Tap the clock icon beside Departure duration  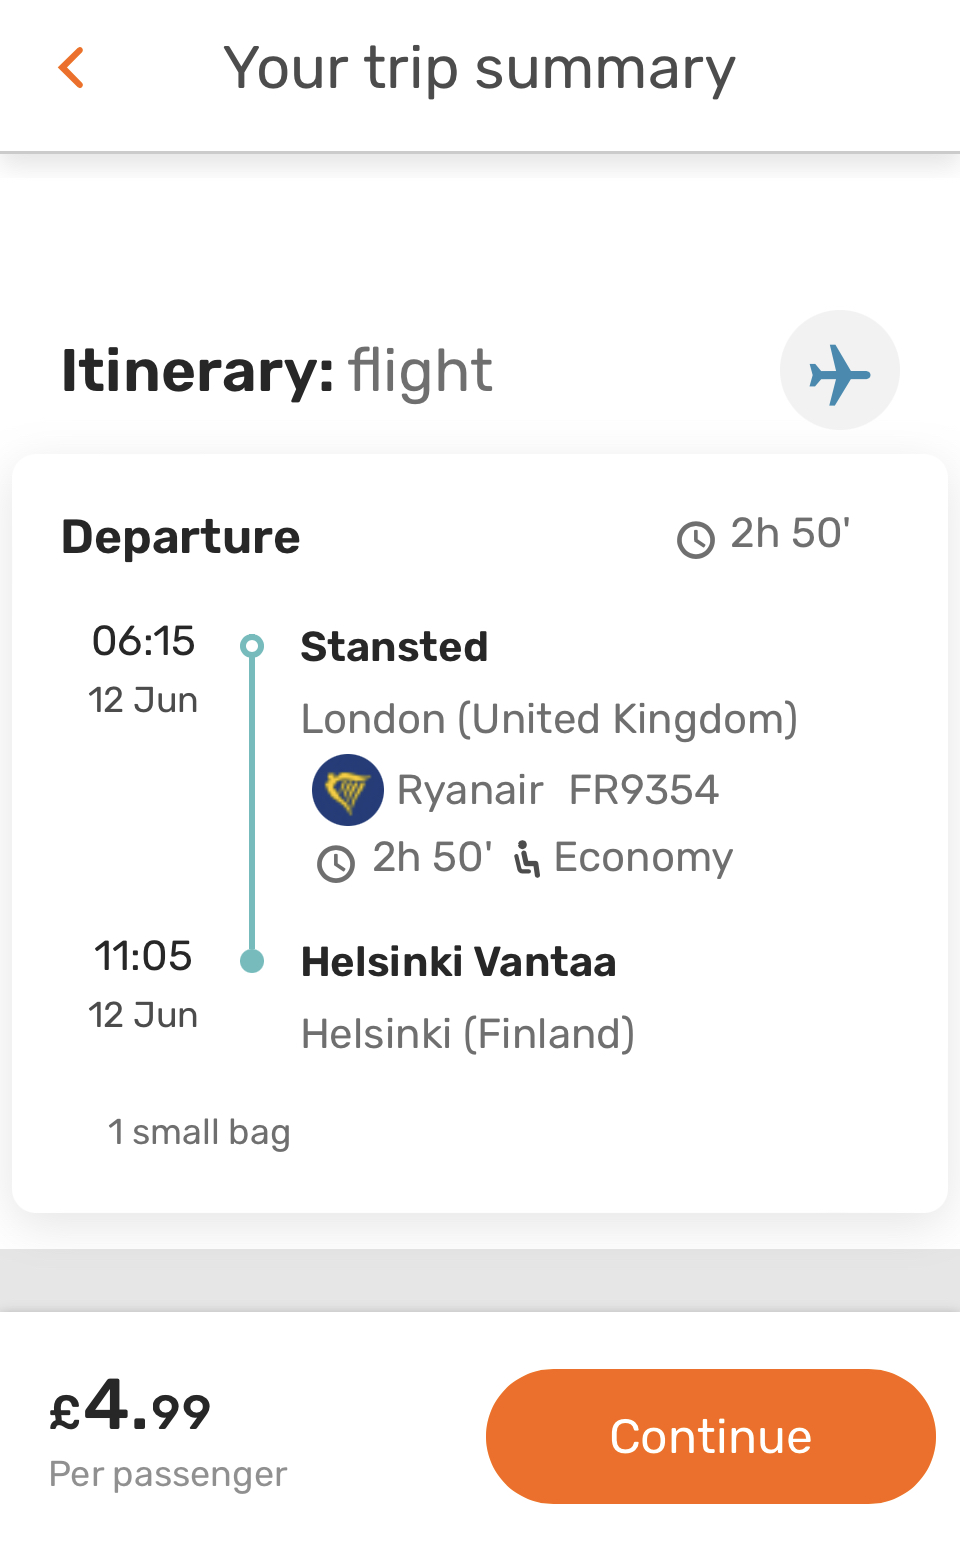[x=696, y=540]
